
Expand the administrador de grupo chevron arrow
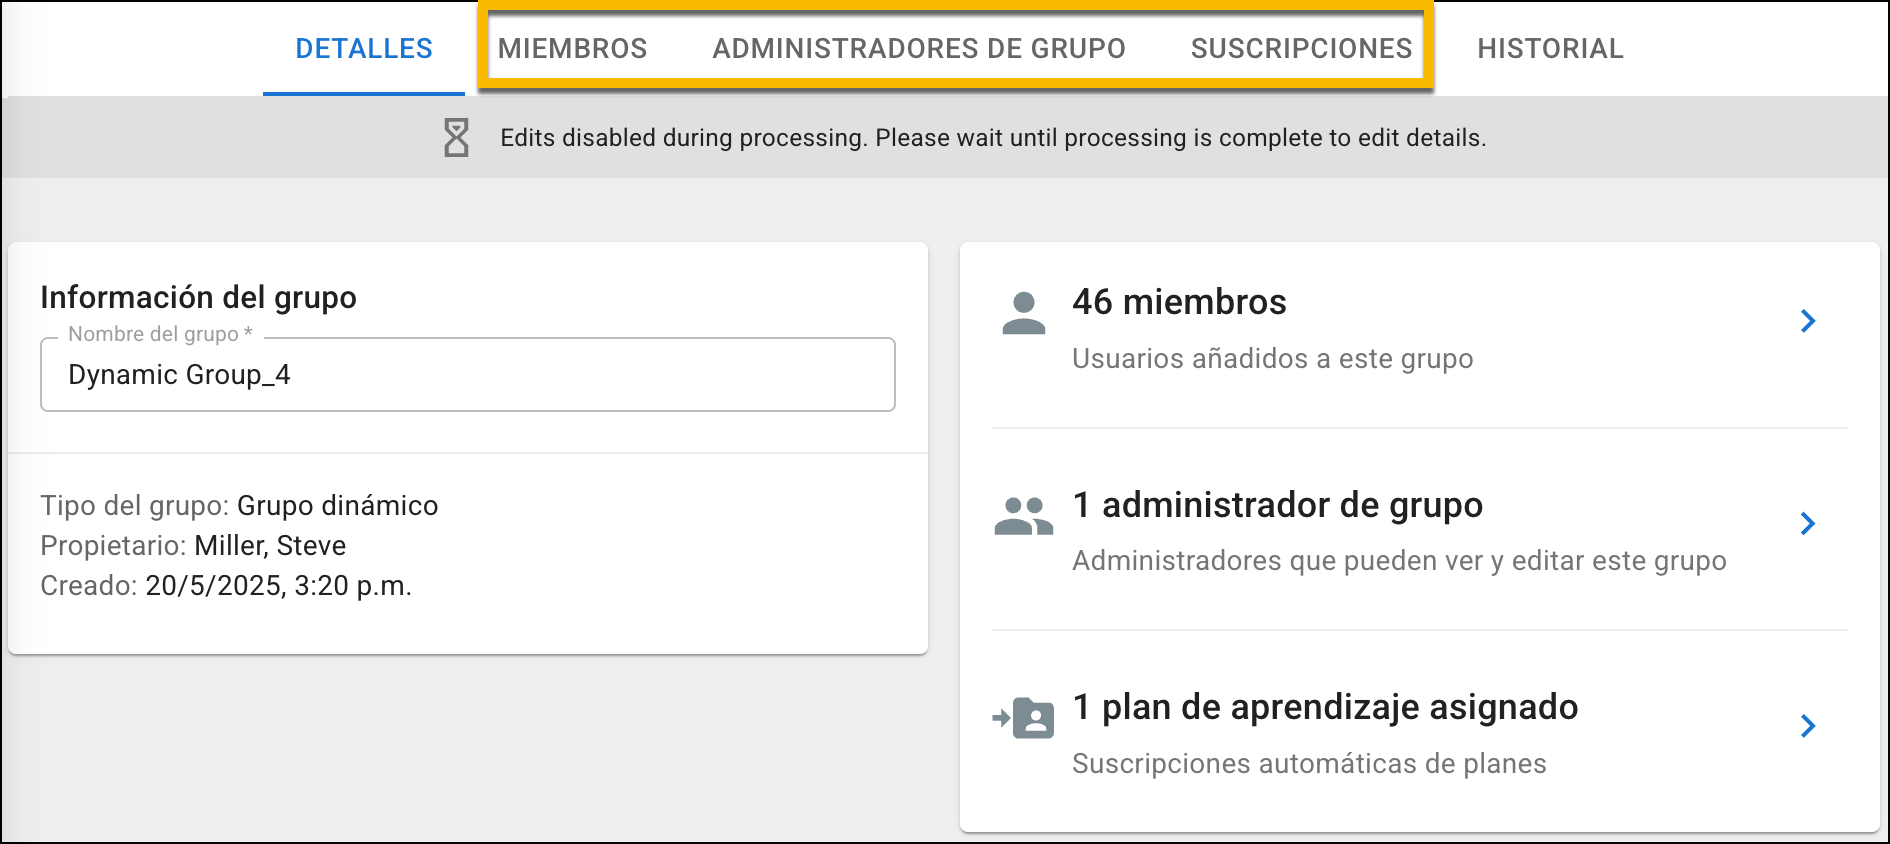pyautogui.click(x=1808, y=524)
